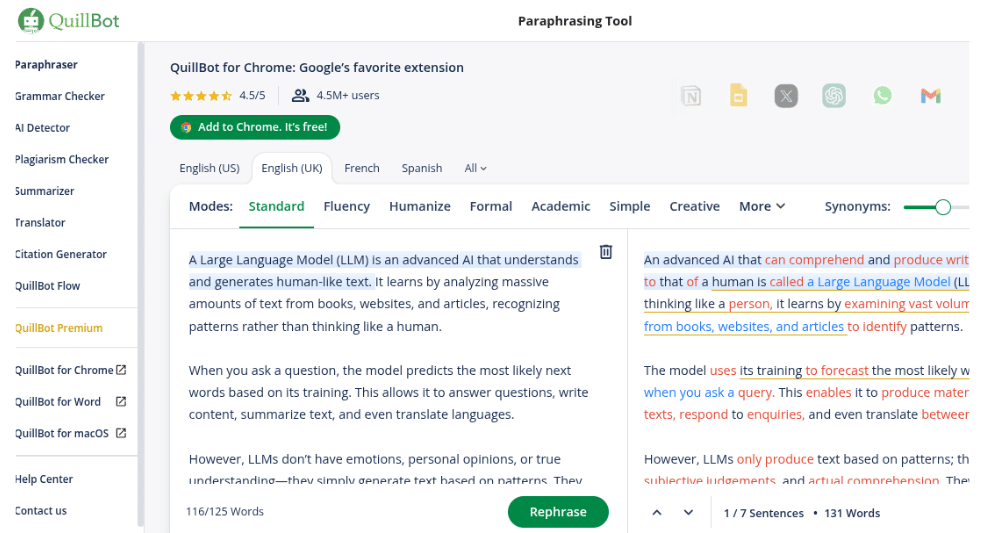Click '1 / 7 Sentences' indicator
Screen dimensions: 985x533
point(763,513)
